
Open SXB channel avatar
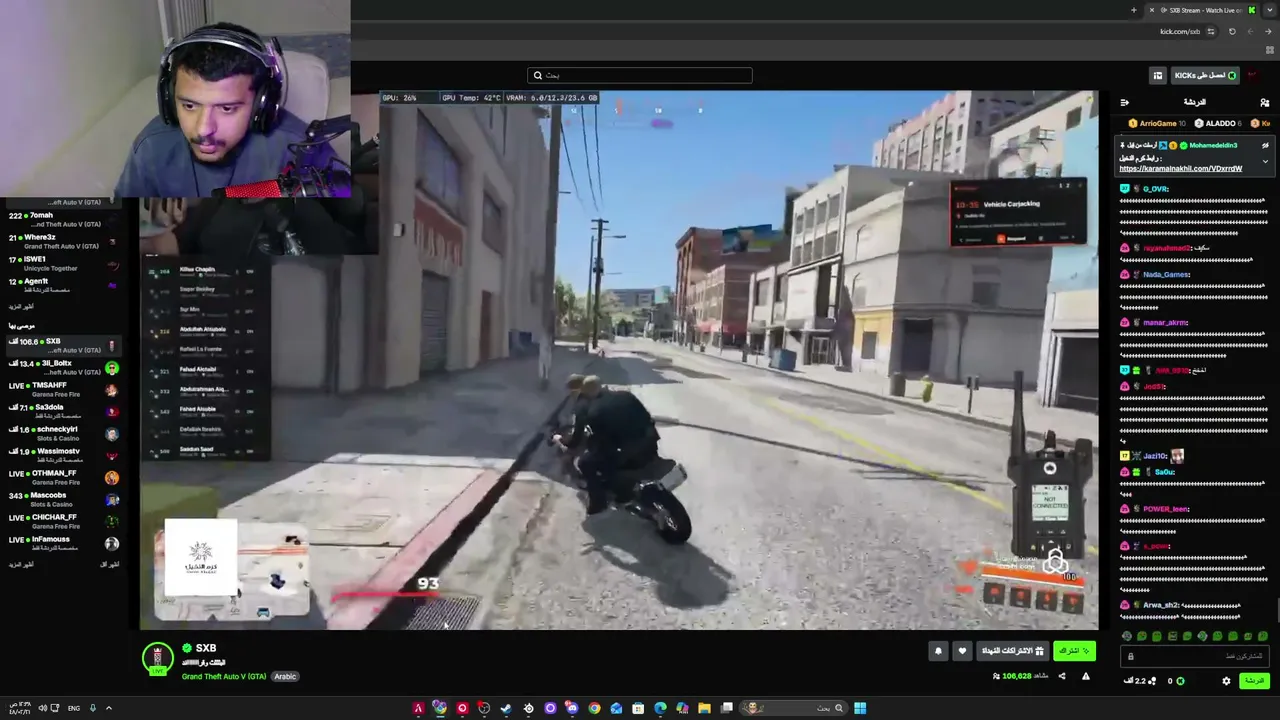point(157,658)
